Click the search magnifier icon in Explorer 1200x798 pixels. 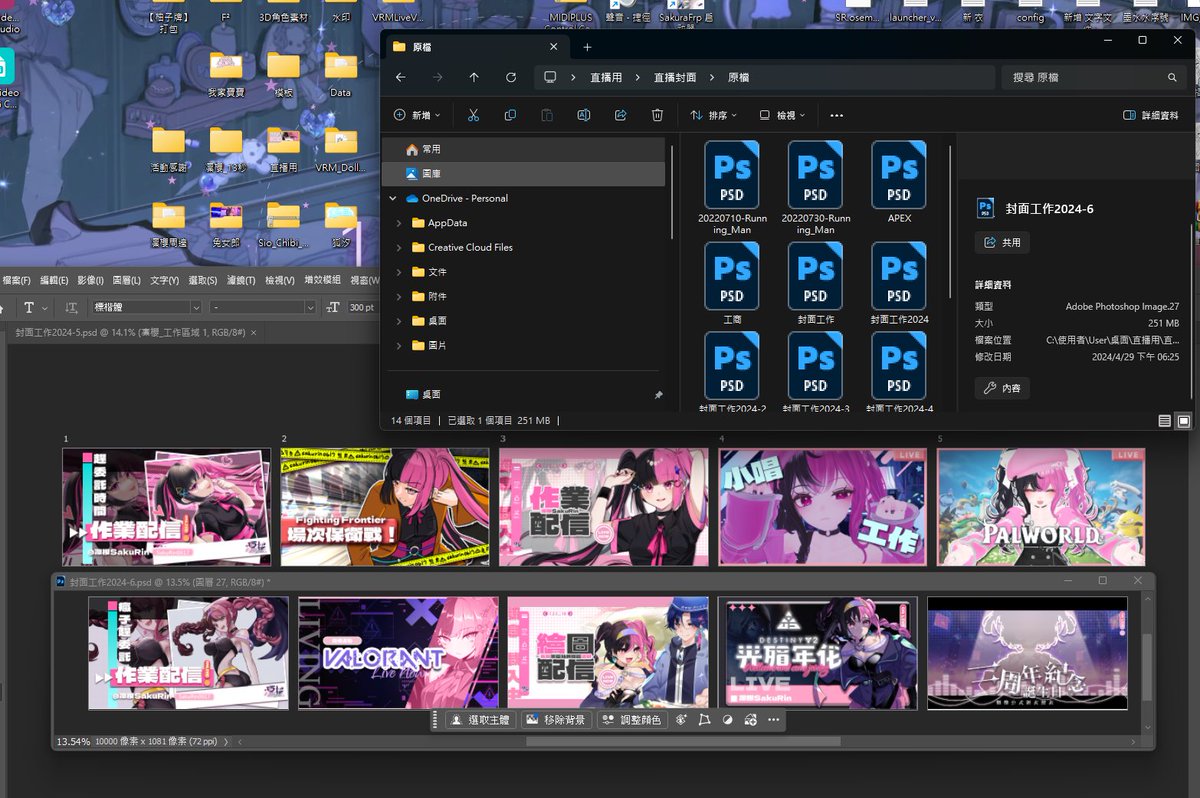click(x=1172, y=77)
